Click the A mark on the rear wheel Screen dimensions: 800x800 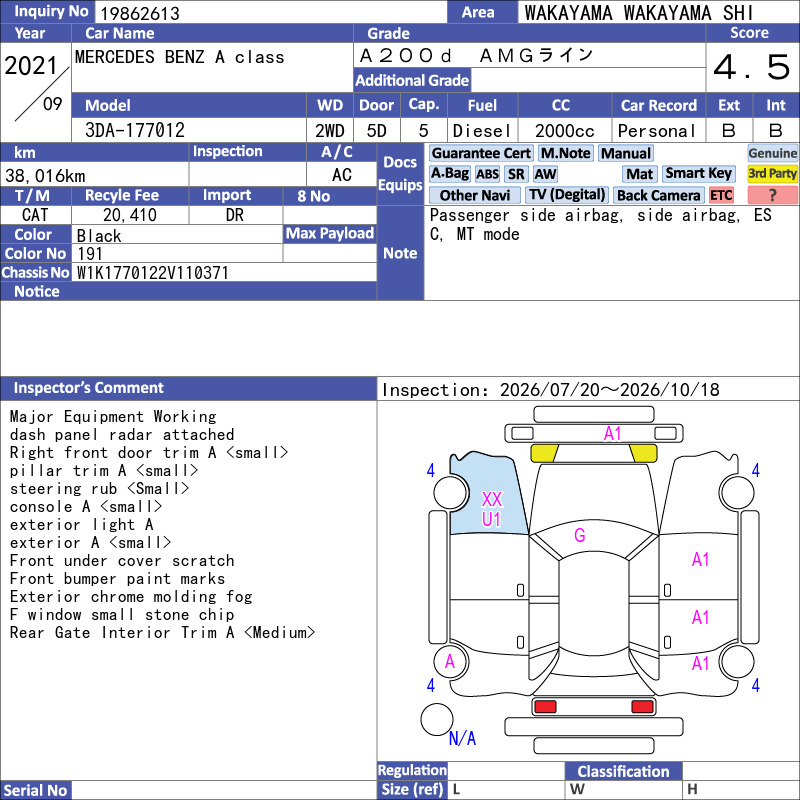tap(449, 662)
